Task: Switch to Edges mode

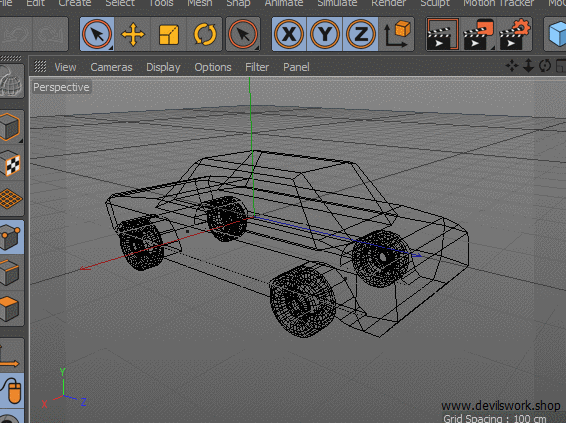Action: tap(11, 272)
